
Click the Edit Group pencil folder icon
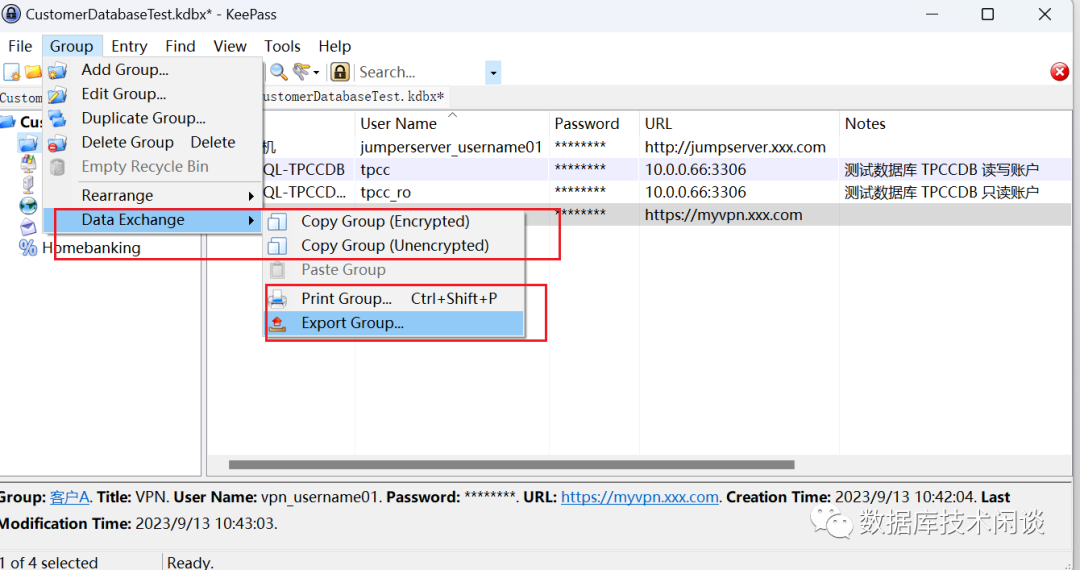click(57, 94)
